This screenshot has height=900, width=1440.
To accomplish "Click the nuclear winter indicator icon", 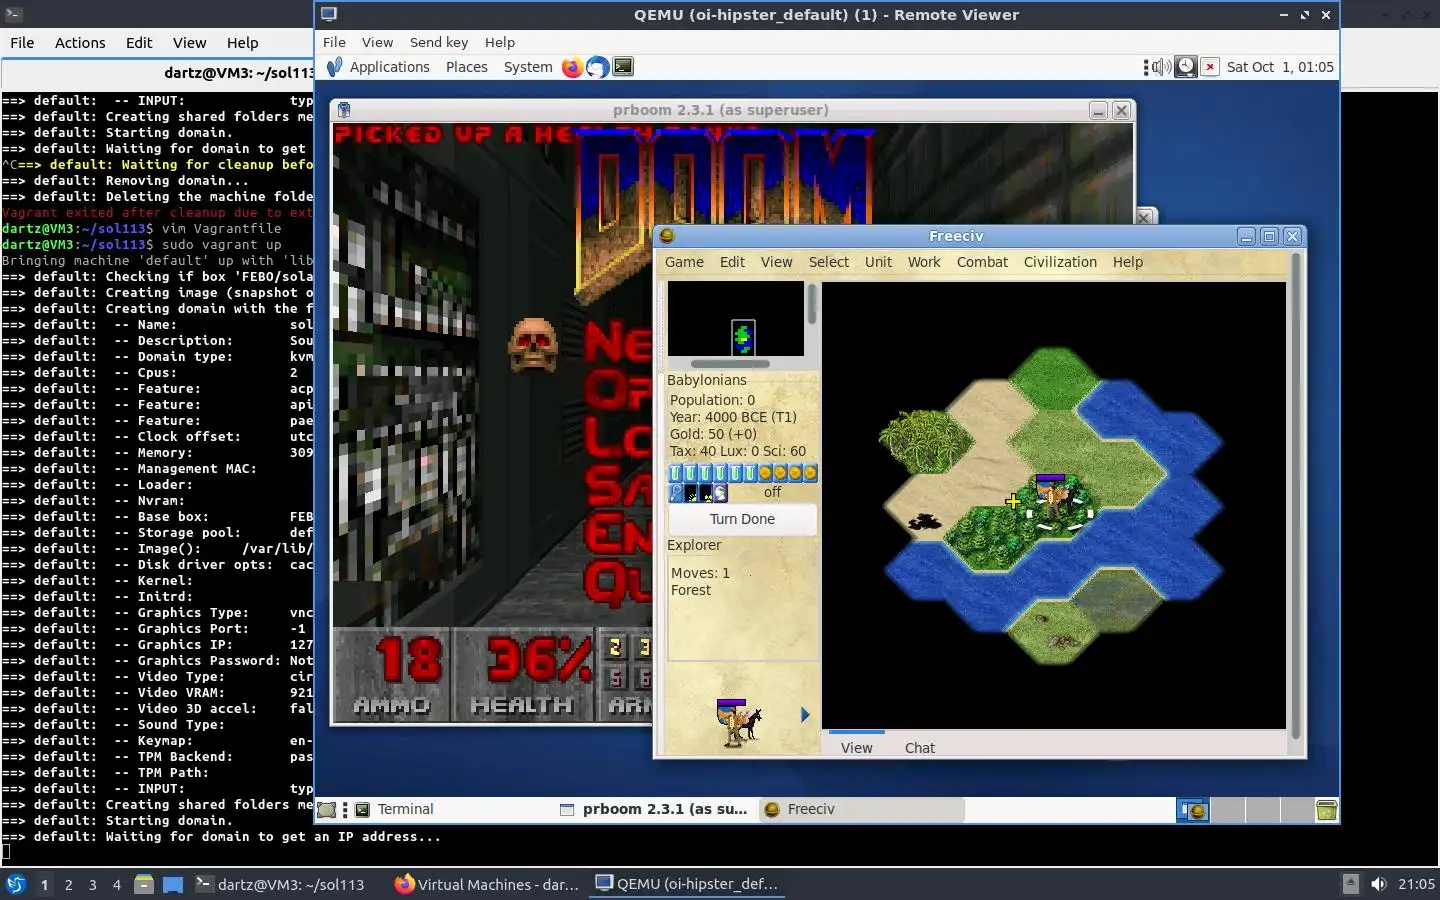I will point(705,492).
